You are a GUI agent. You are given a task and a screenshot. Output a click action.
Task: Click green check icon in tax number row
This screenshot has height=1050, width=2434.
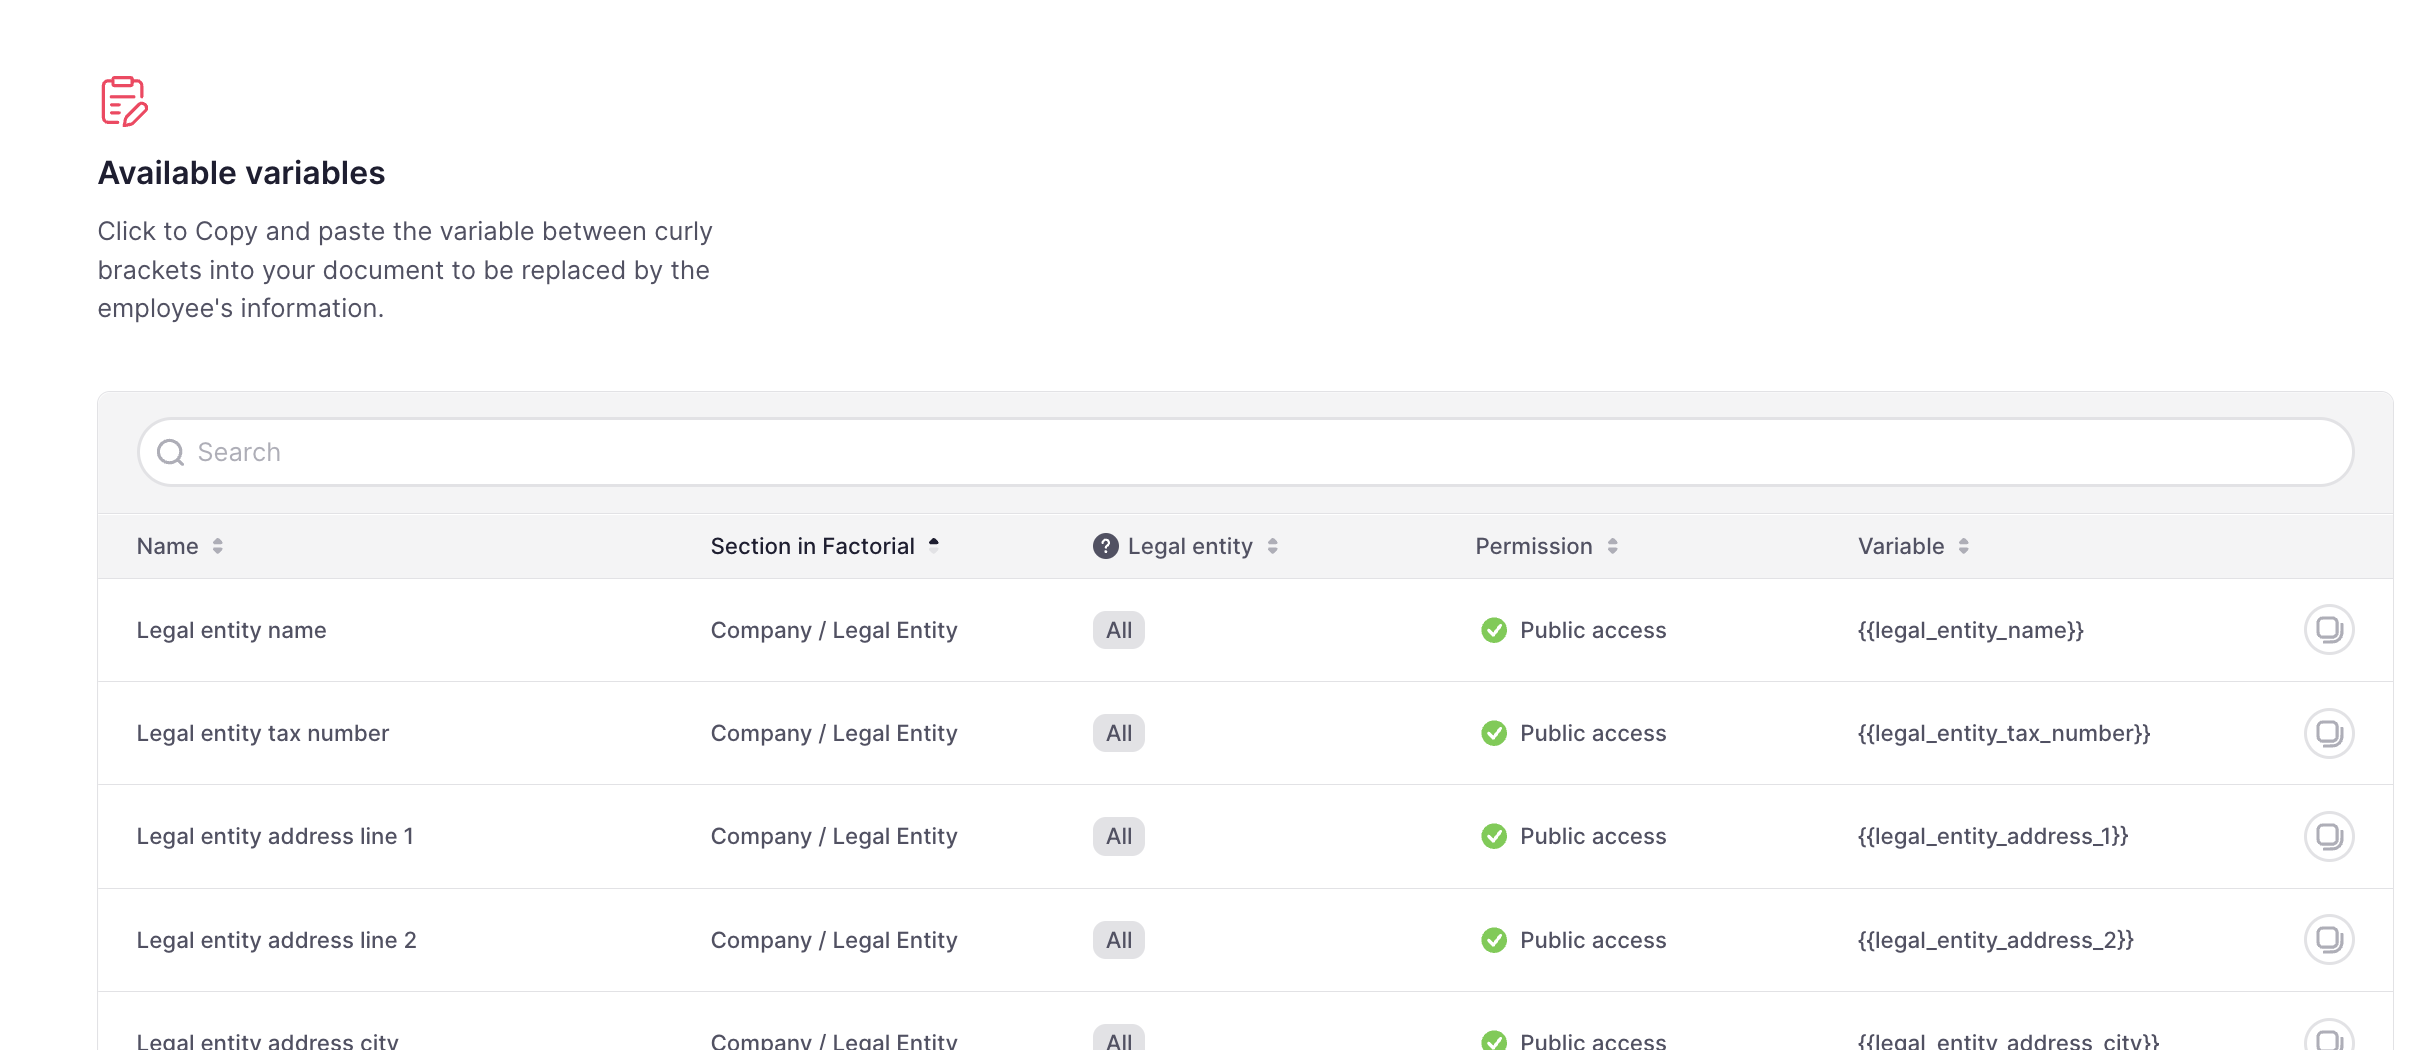pos(1494,733)
